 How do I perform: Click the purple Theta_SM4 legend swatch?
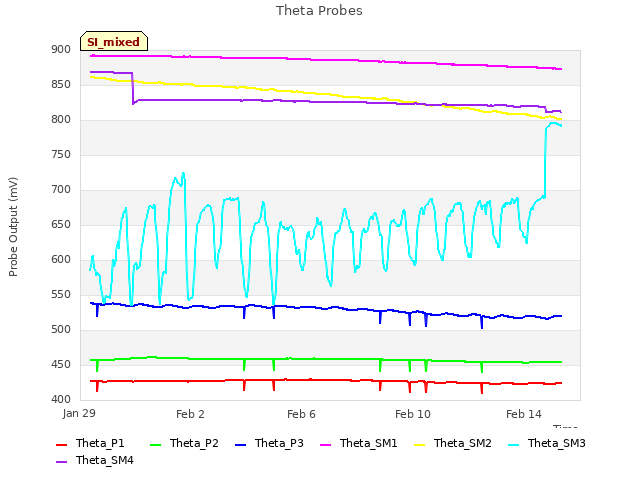[x=61, y=462]
